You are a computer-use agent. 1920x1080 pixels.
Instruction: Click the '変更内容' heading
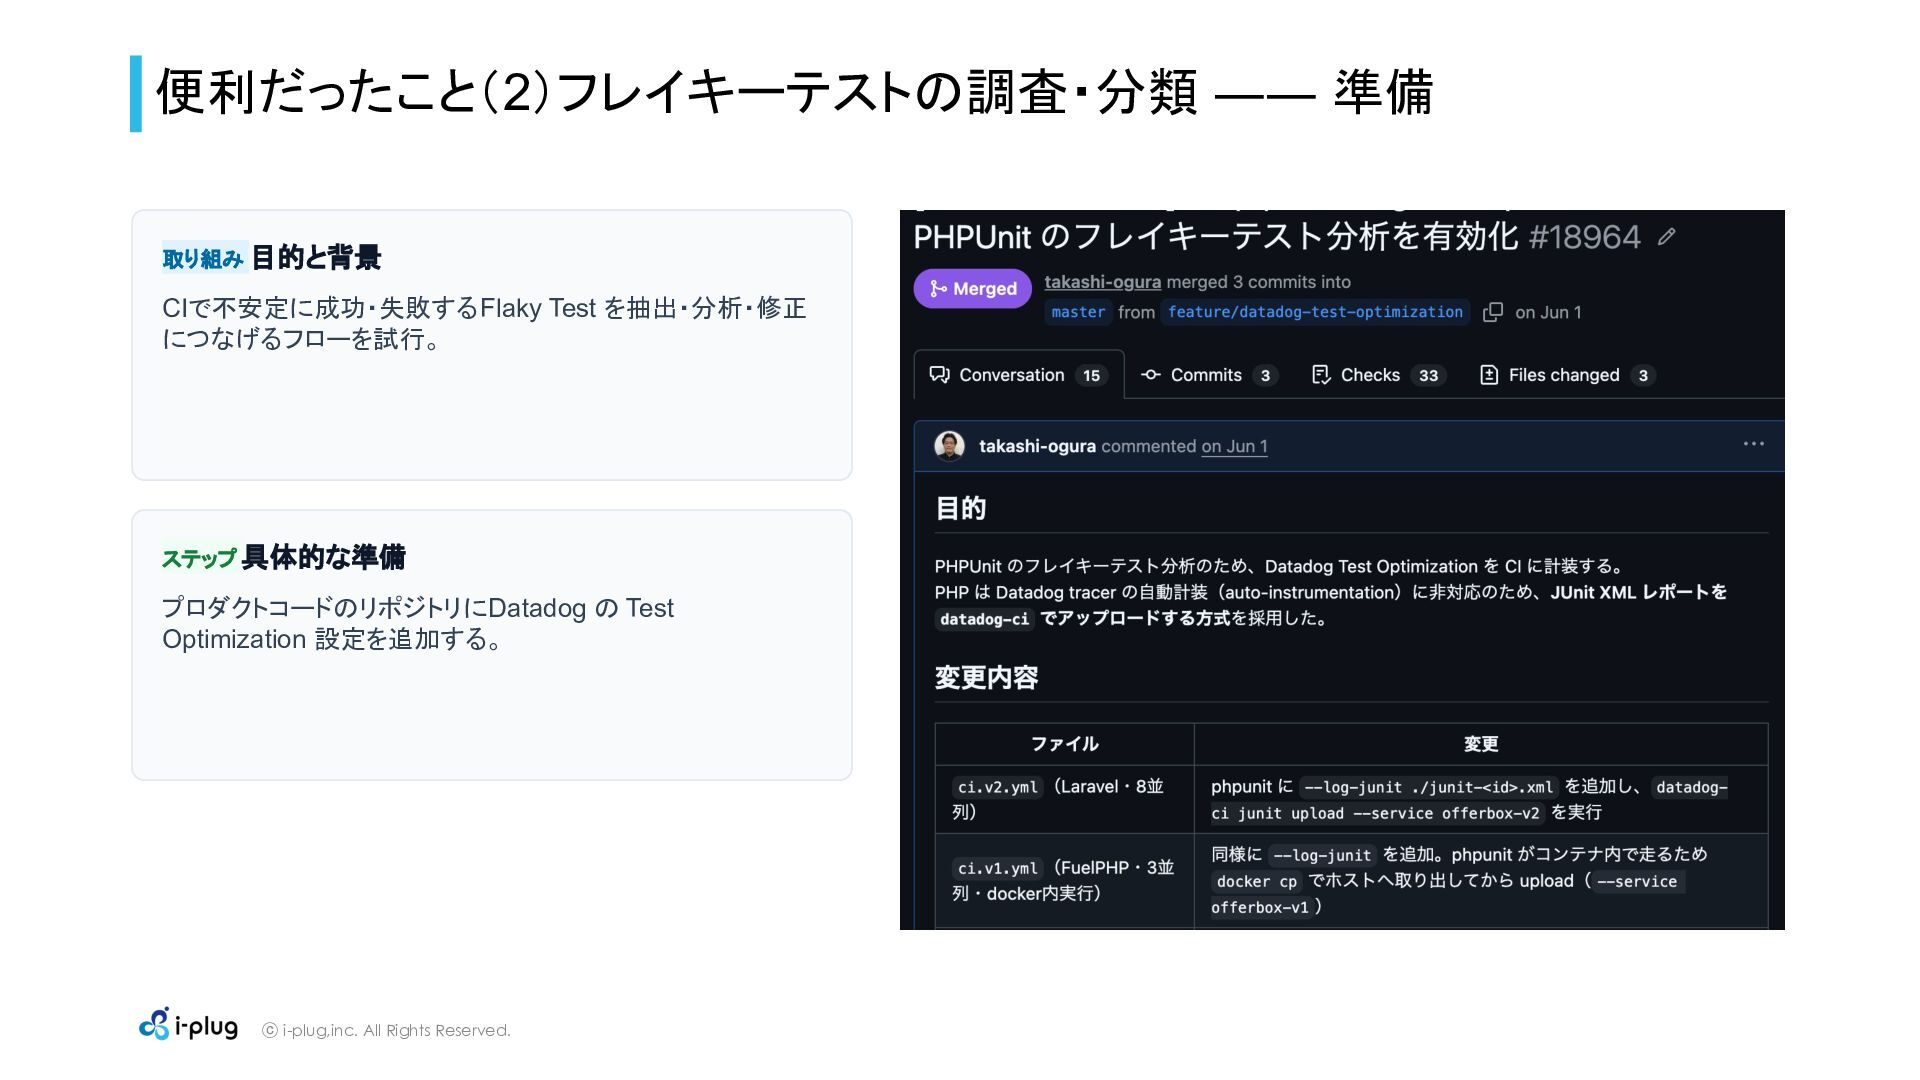(x=986, y=678)
